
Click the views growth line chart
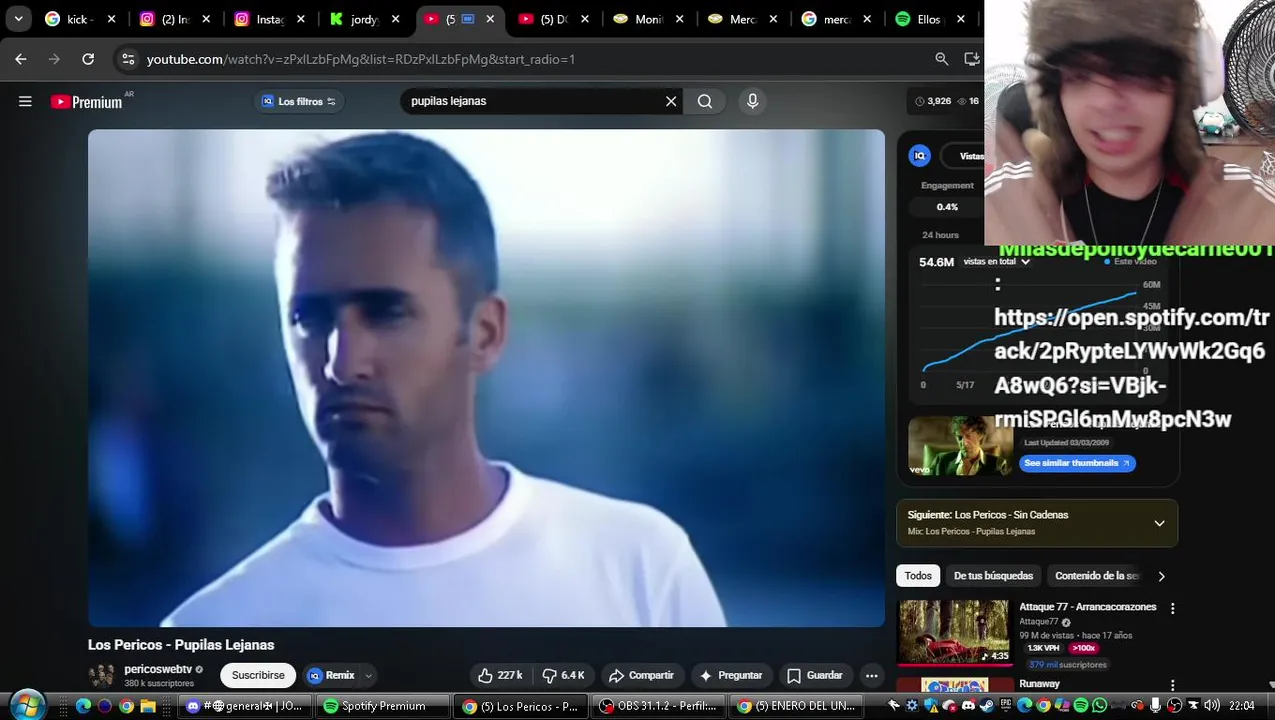pyautogui.click(x=1030, y=330)
